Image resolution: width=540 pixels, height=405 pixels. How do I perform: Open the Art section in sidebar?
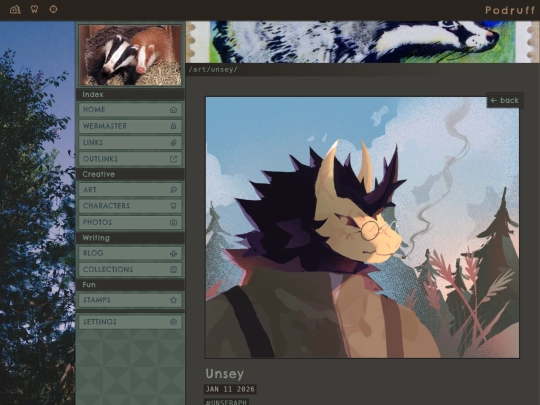[x=130, y=190]
